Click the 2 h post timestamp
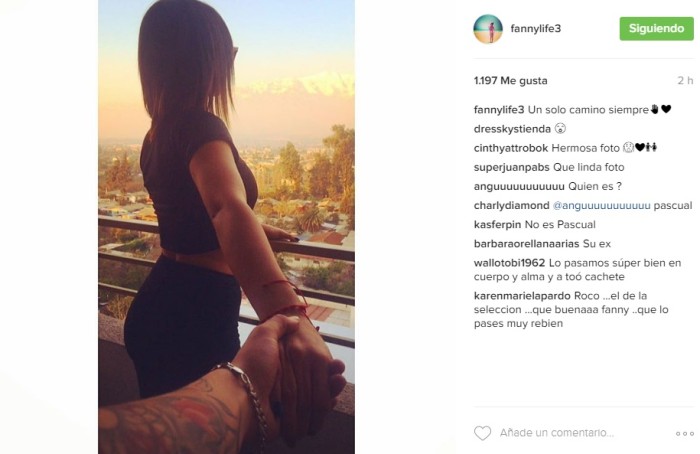The width and height of the screenshot is (700, 454). coord(685,81)
